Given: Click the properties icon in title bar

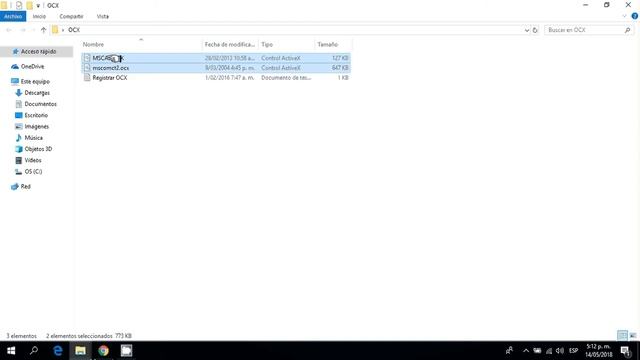Looking at the screenshot, I should (x=19, y=5).
